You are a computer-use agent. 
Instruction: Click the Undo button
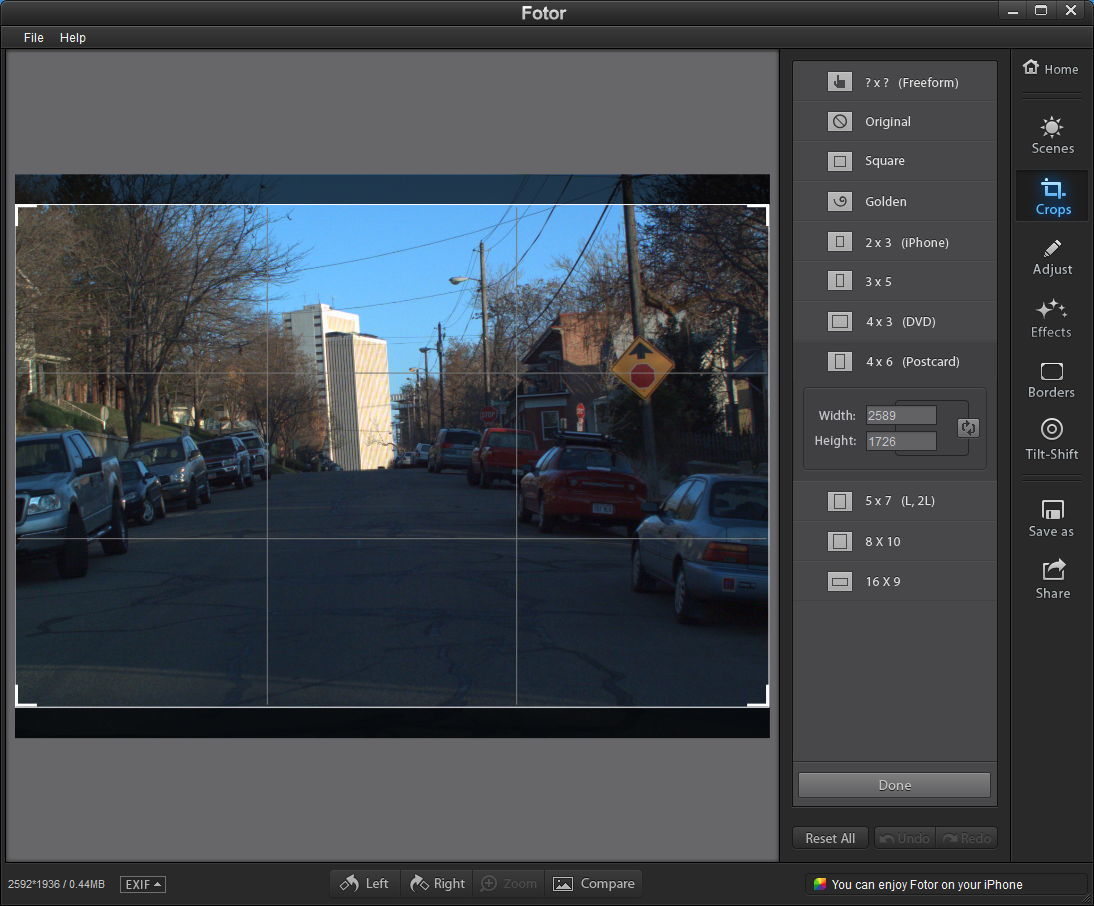tap(905, 838)
